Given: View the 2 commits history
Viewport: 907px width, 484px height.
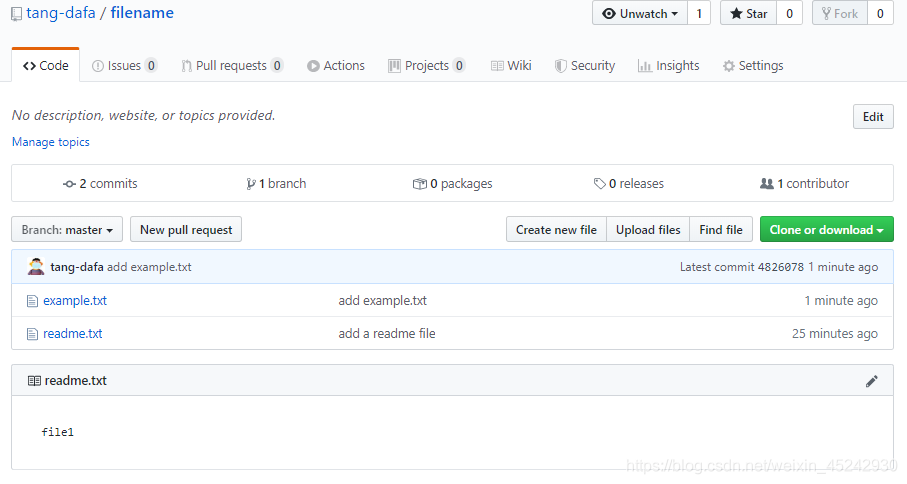Looking at the screenshot, I should tap(100, 183).
